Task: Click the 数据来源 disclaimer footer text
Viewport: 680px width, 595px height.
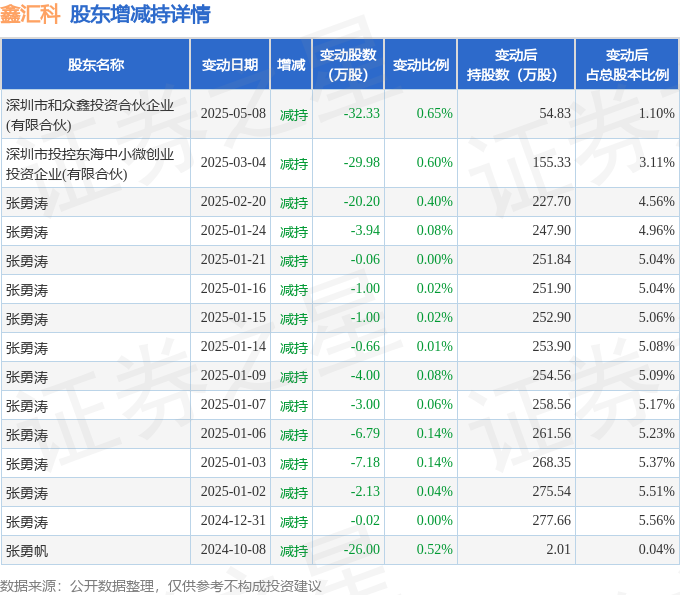Action: (x=161, y=586)
